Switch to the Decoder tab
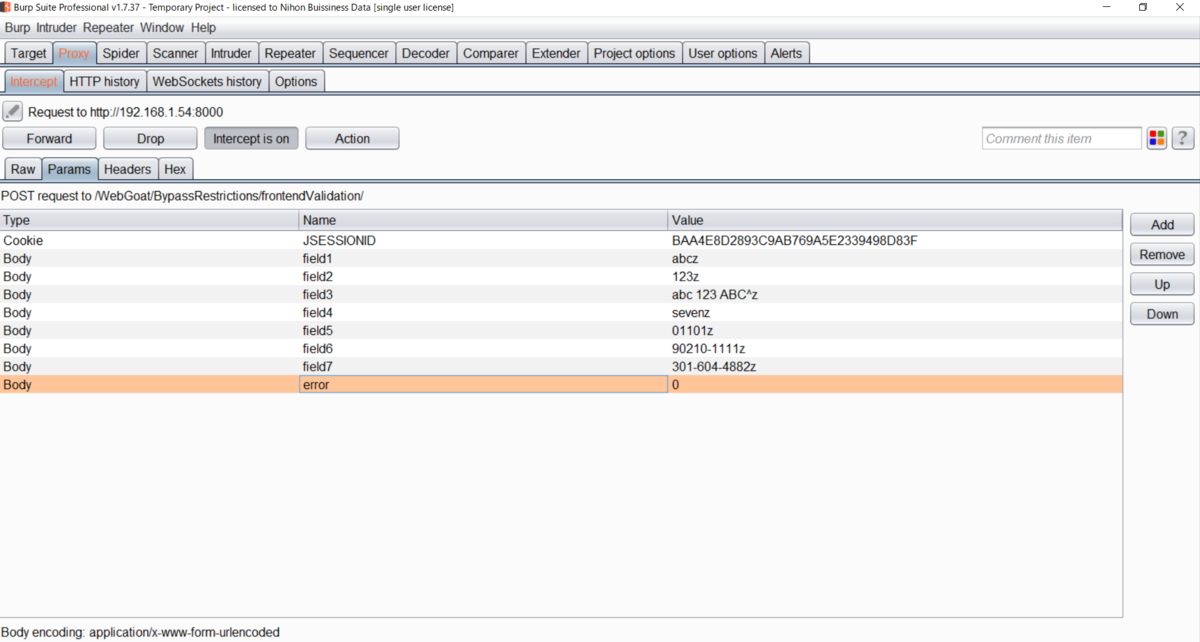Screen dimensions: 1200x642 coord(426,53)
